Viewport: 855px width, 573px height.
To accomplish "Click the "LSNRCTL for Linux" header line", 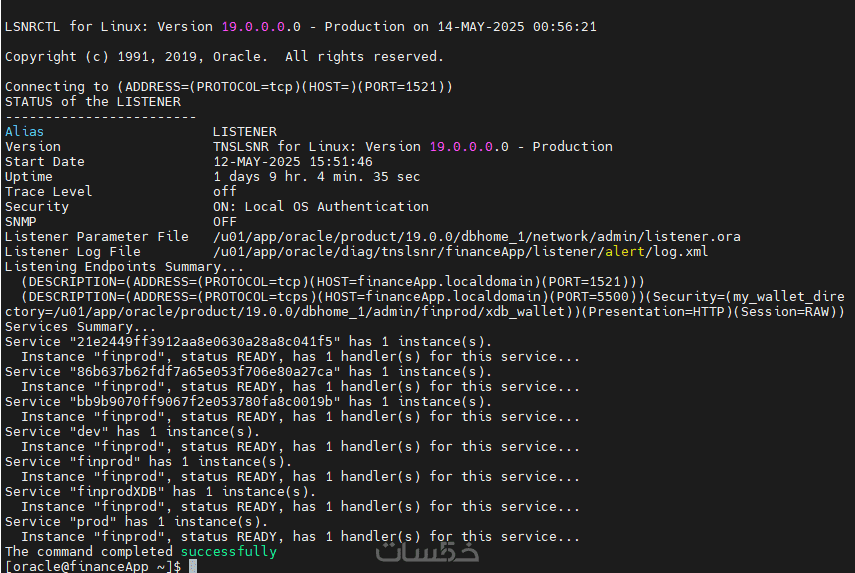I will click(300, 27).
